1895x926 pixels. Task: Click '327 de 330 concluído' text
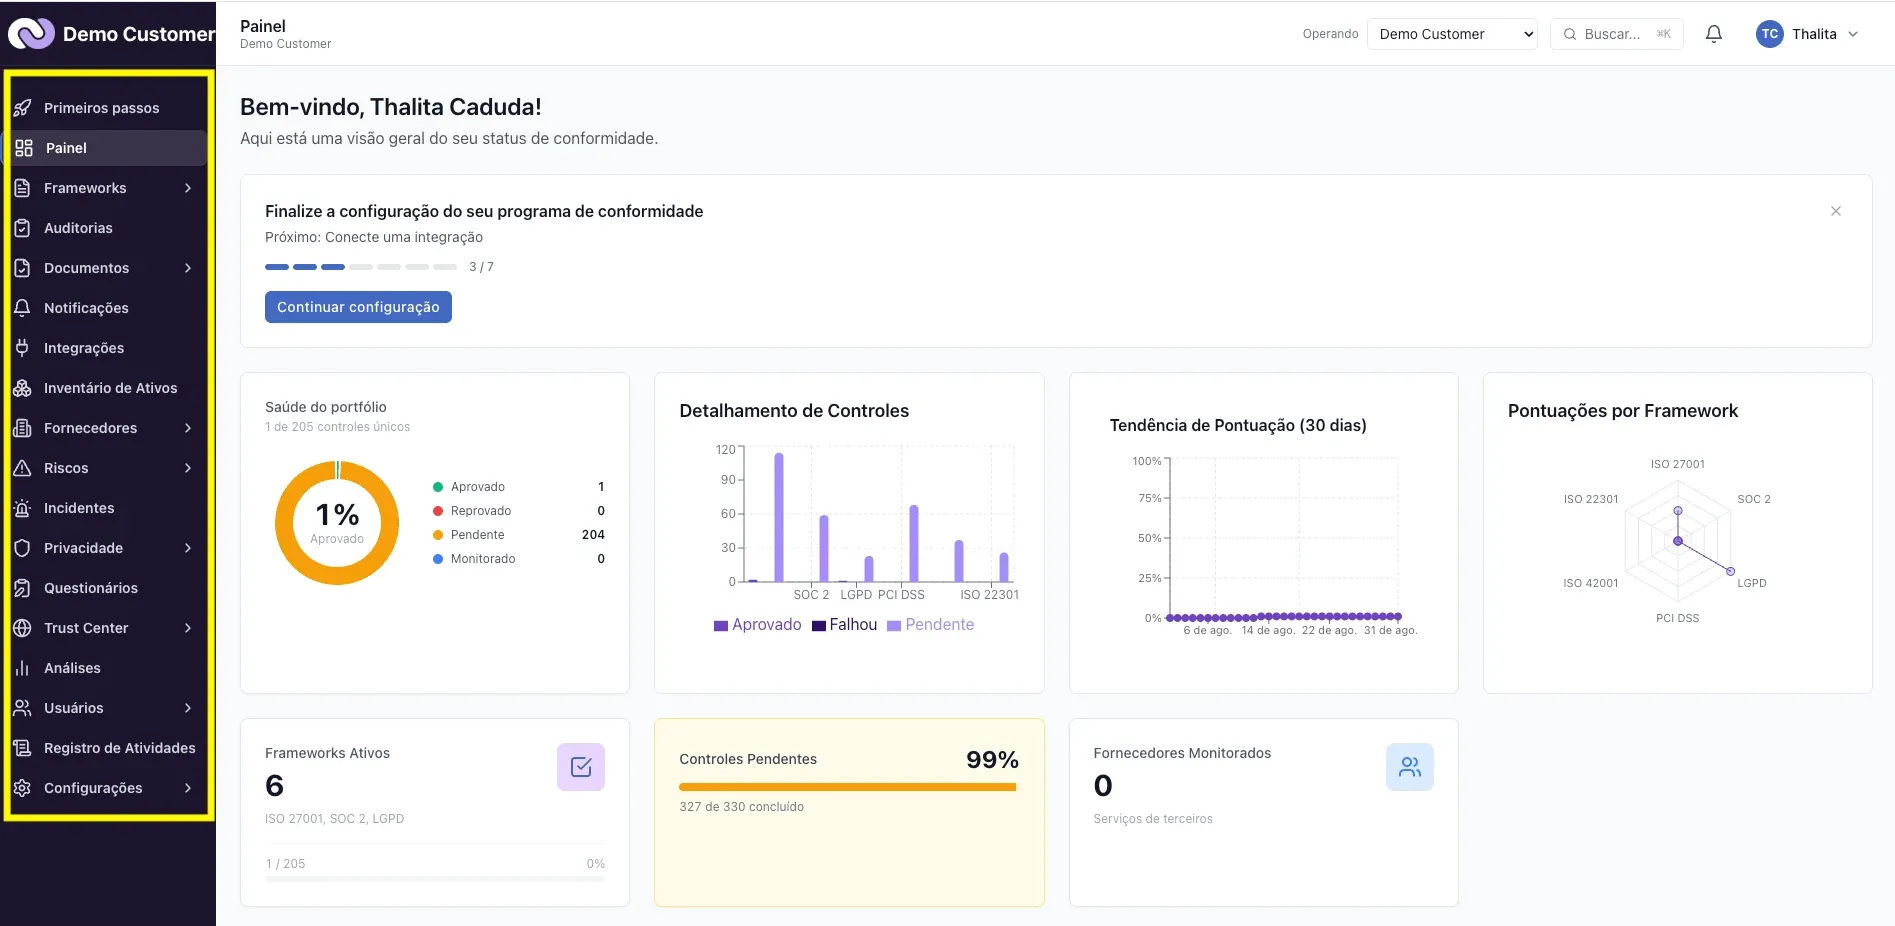741,807
